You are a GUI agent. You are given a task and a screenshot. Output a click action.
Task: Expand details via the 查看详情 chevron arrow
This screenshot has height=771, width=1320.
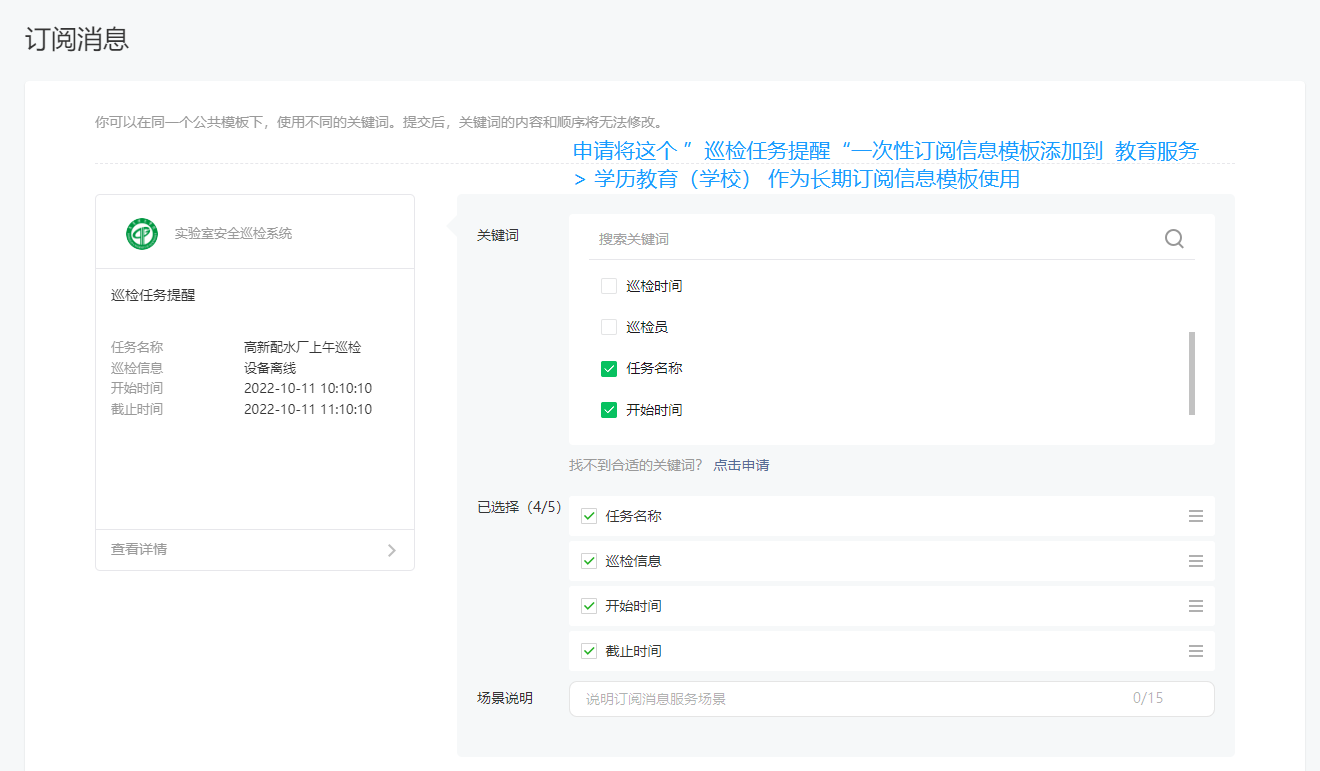coord(392,549)
